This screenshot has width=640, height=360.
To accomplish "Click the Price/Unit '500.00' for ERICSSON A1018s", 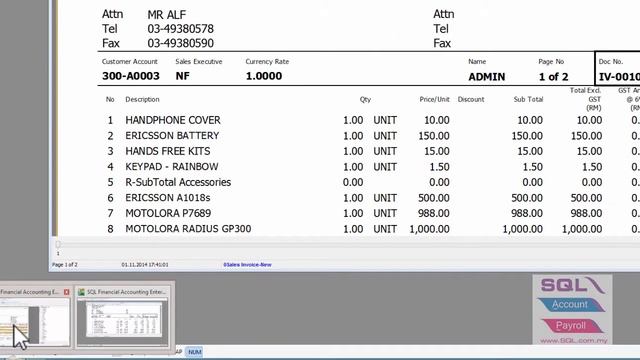I will pyautogui.click(x=434, y=198).
